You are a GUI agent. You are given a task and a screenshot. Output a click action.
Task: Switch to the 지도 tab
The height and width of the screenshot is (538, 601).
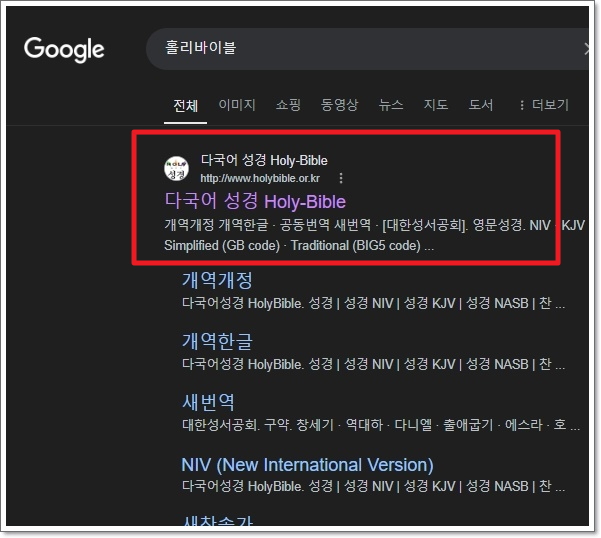coord(436,105)
